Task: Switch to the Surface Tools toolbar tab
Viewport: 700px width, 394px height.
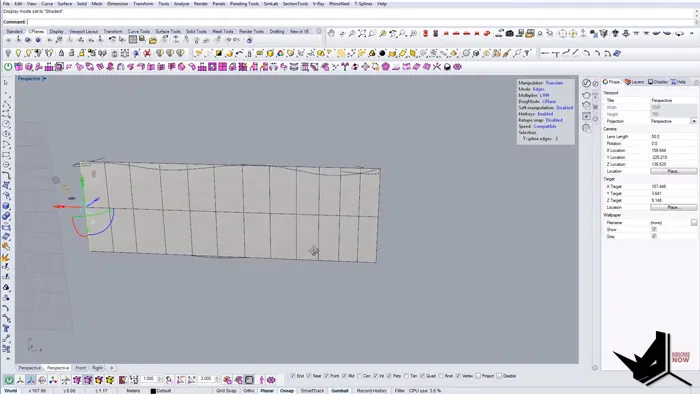Action: point(168,31)
